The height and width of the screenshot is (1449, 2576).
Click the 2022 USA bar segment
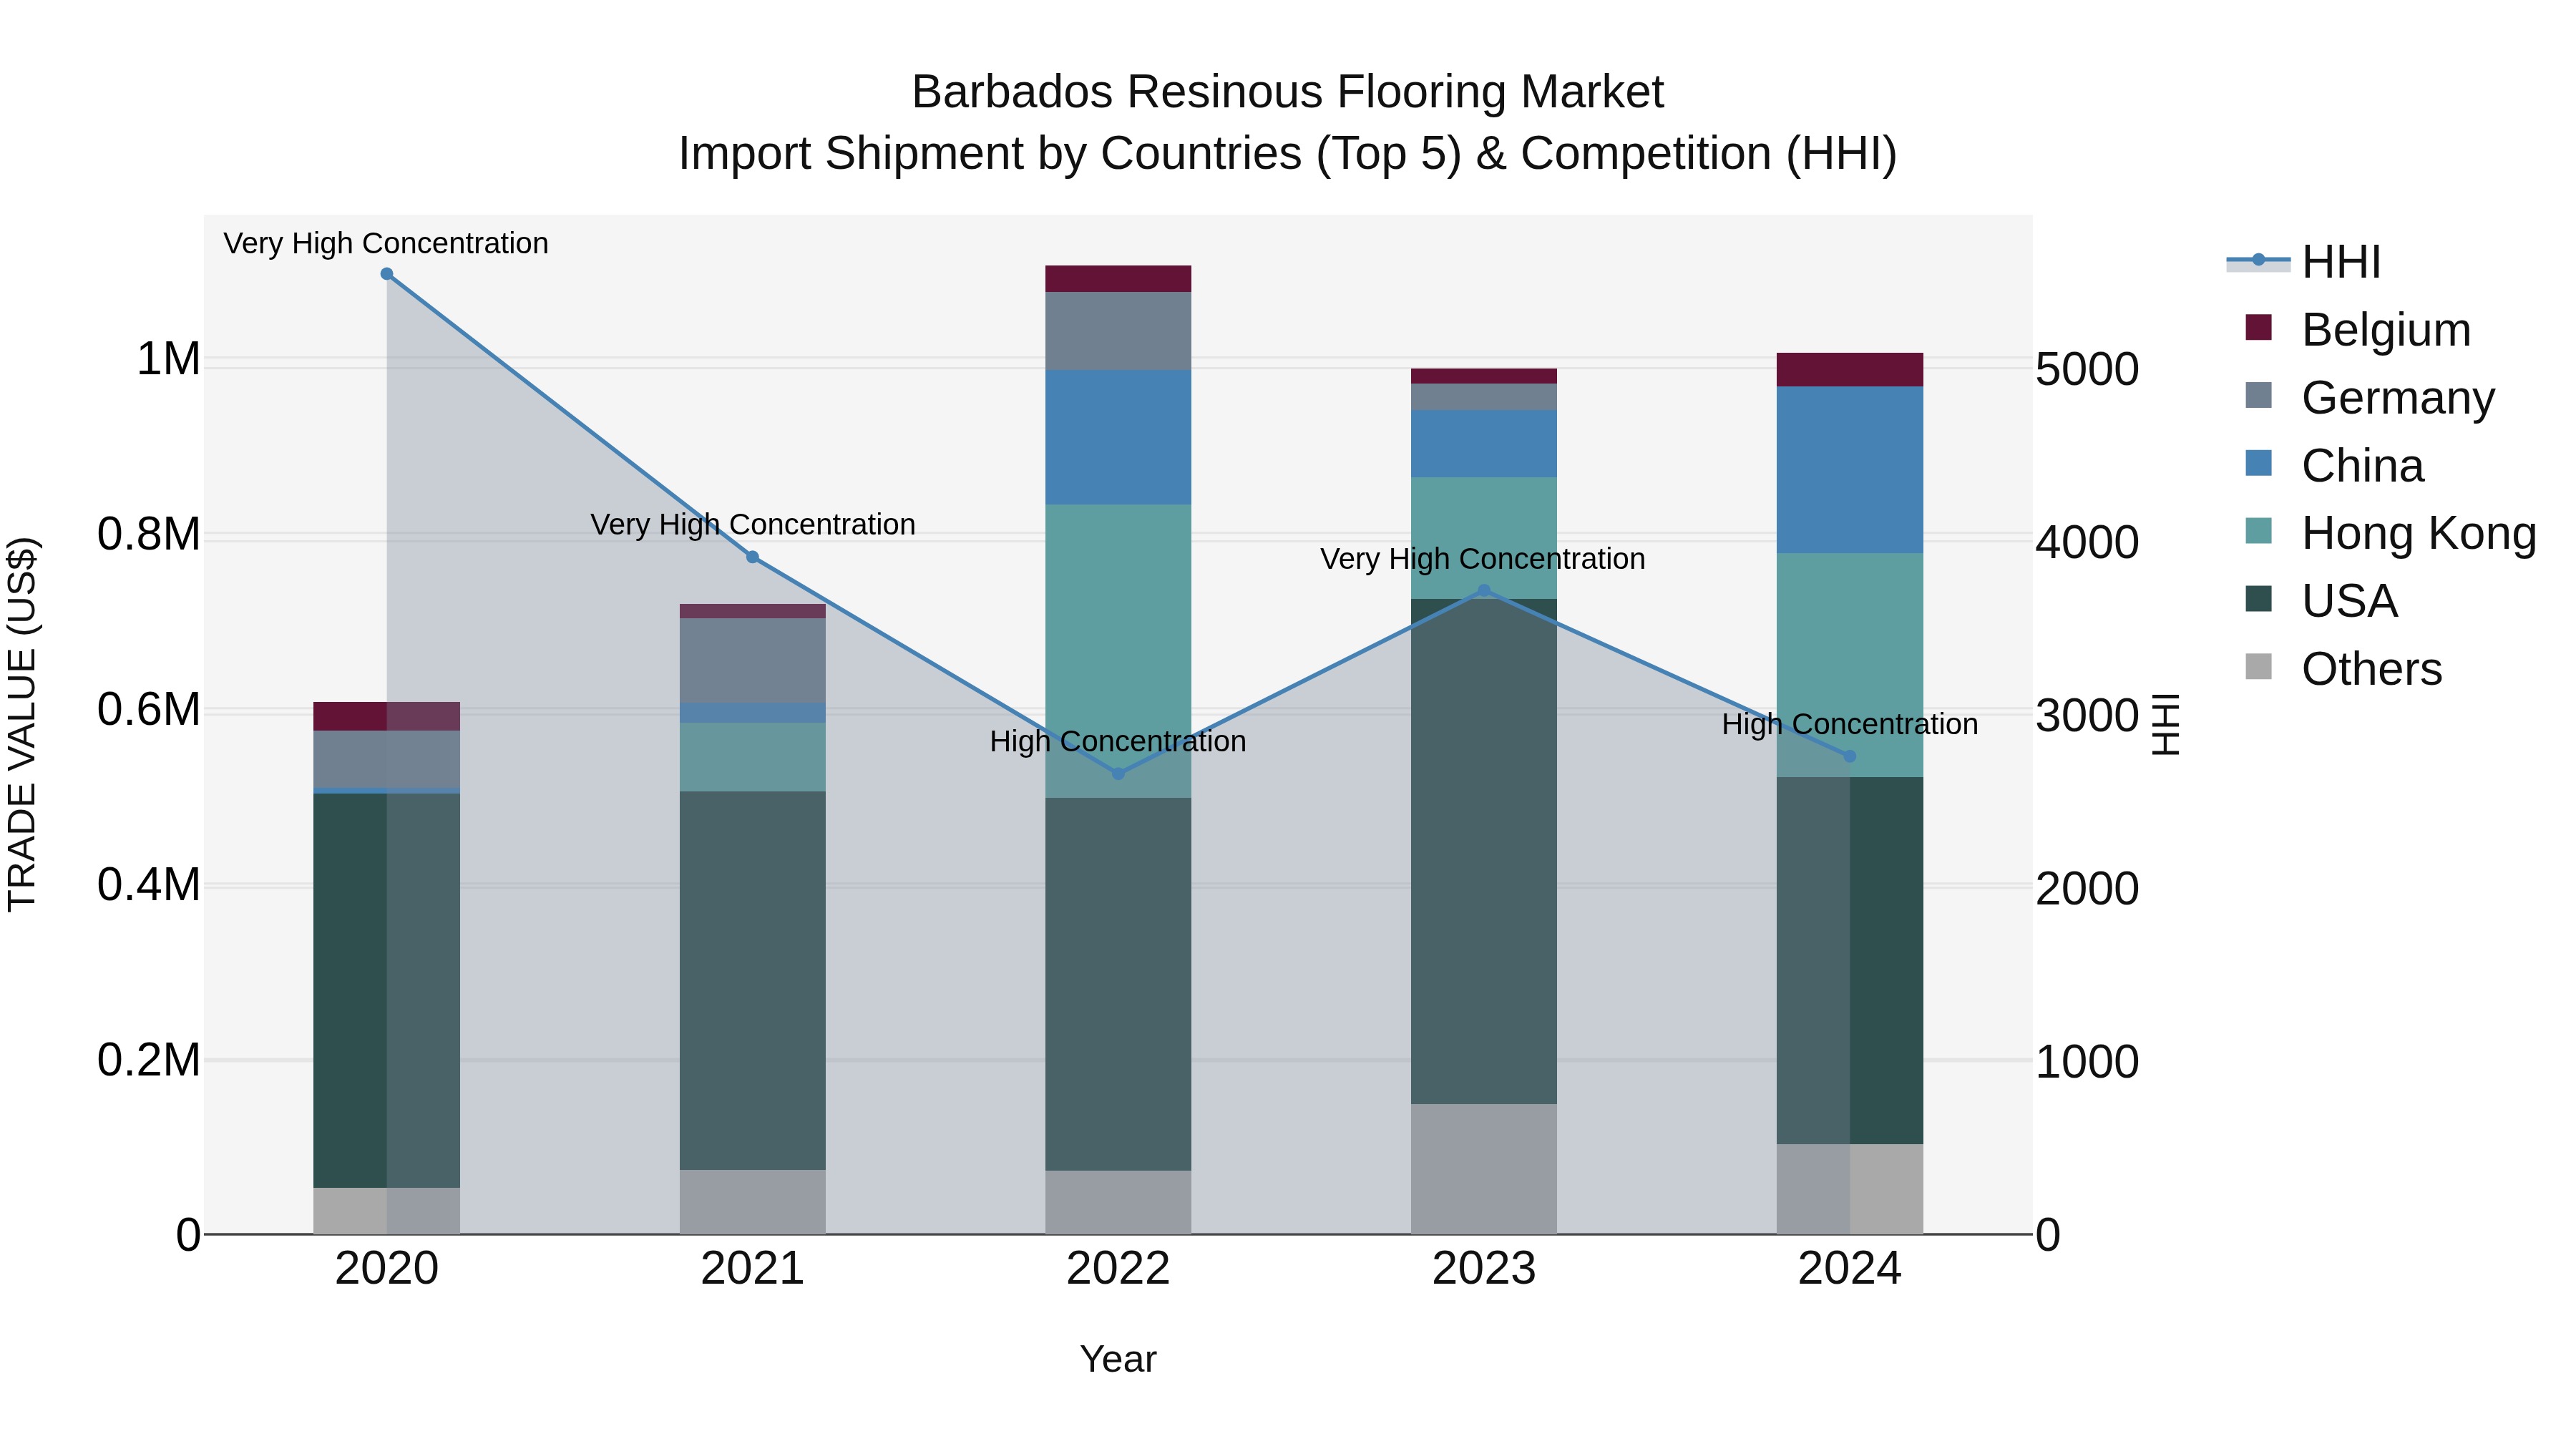click(1118, 984)
